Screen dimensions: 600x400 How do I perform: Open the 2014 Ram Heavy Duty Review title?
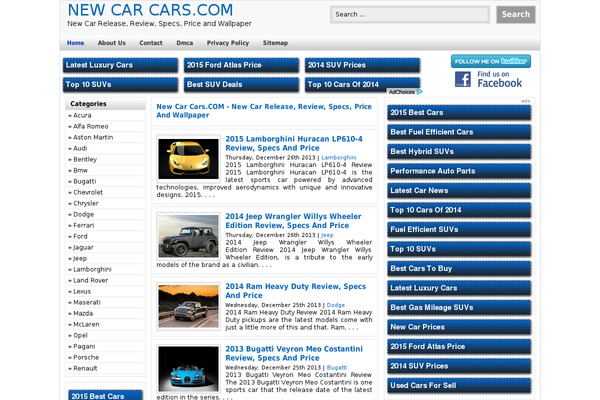point(295,291)
